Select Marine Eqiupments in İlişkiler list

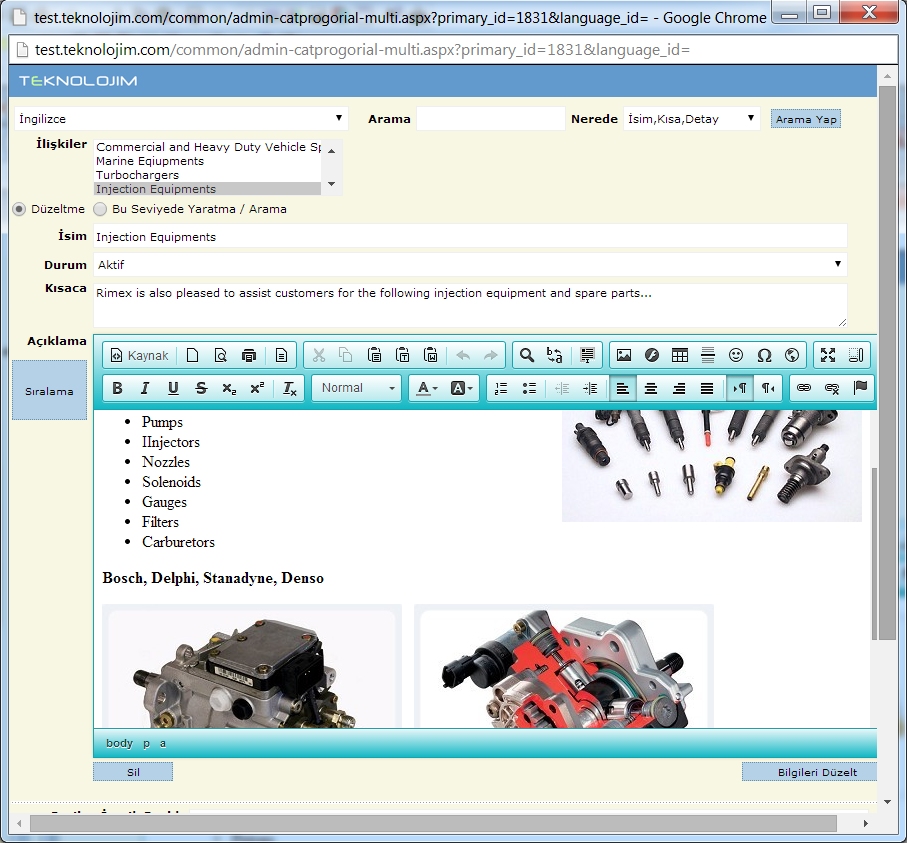point(208,161)
